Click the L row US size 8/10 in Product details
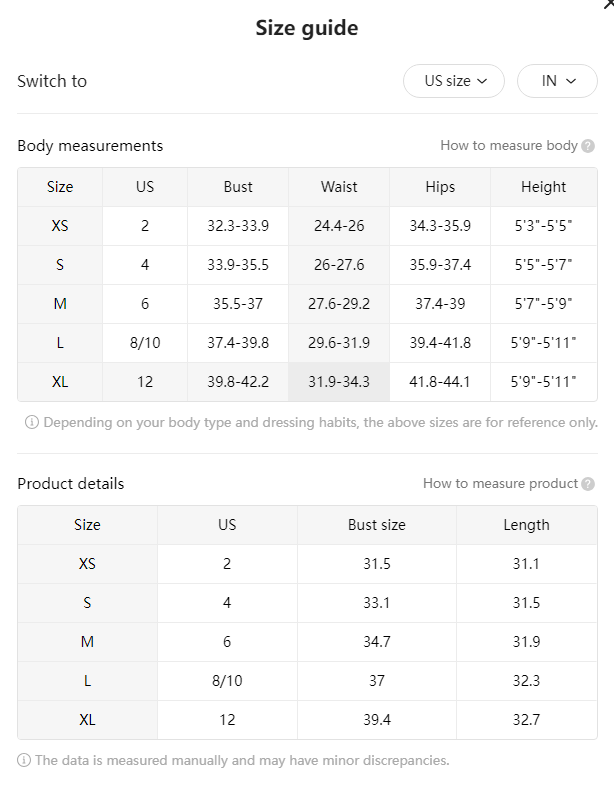614x794 pixels. click(227, 681)
